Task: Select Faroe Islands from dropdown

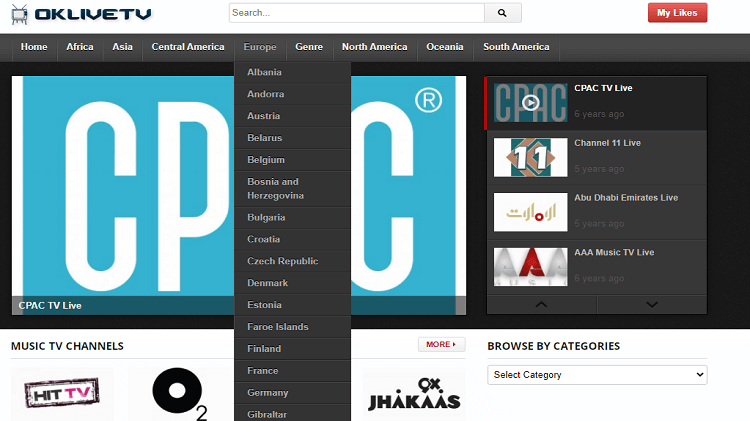Action: 292,327
